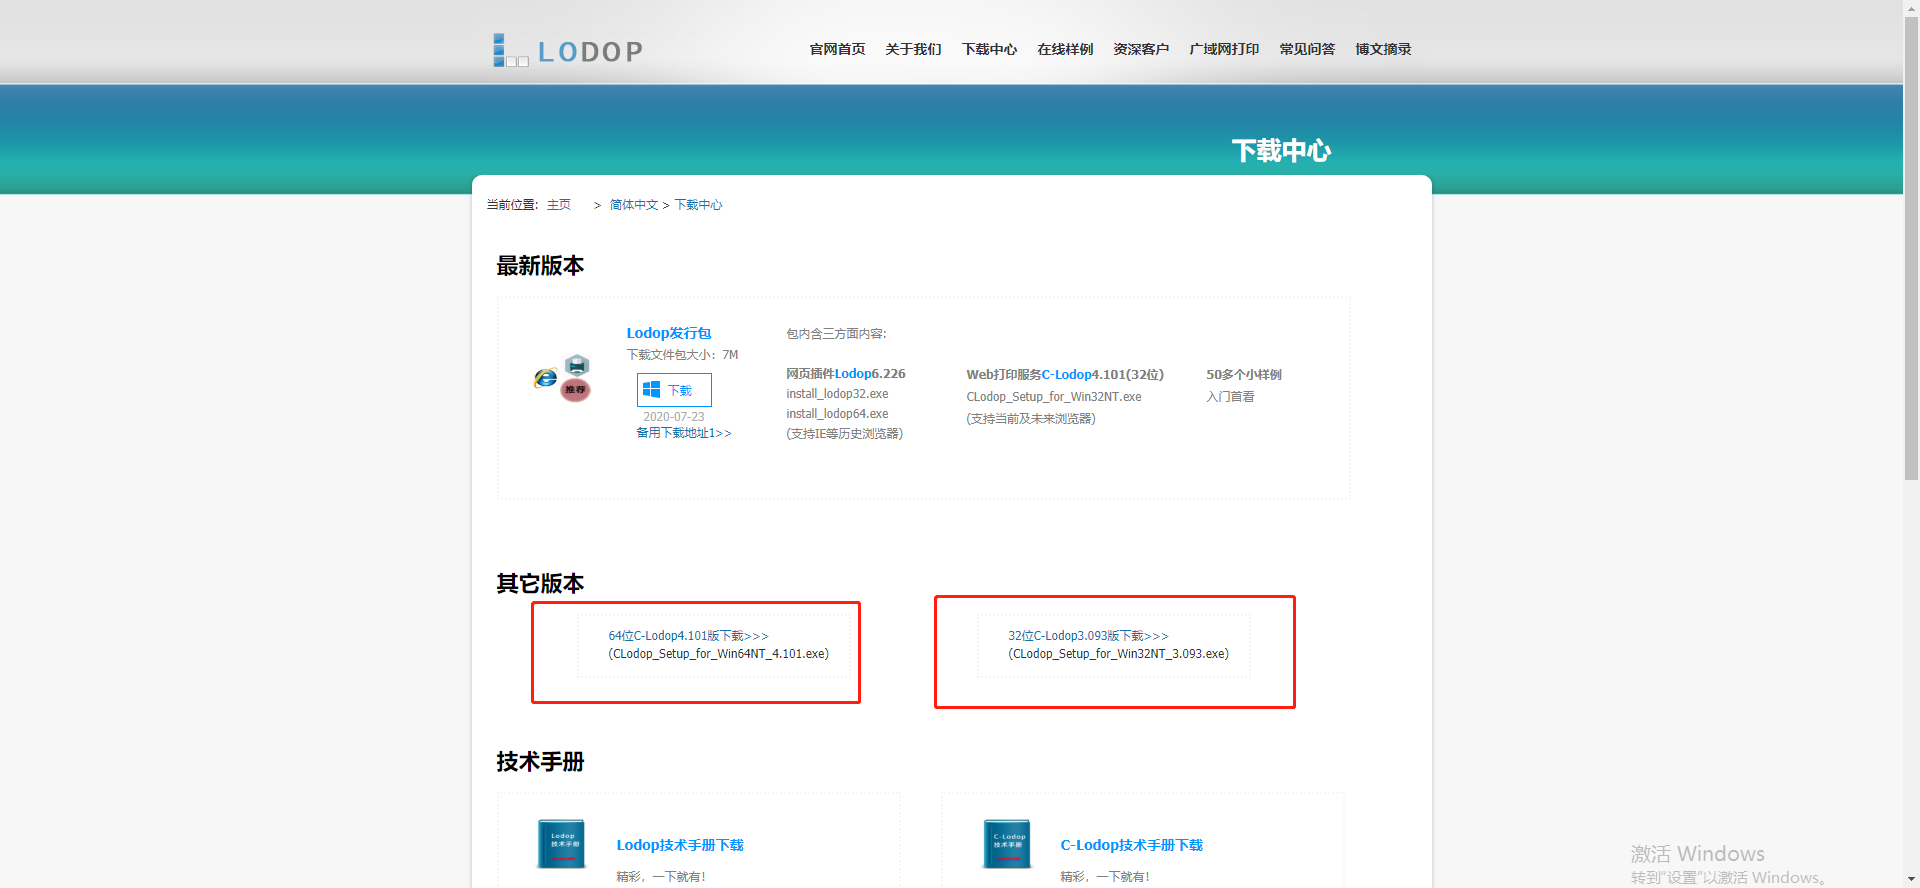
Task: Click the 主页 breadcrumb link
Action: coord(558,205)
